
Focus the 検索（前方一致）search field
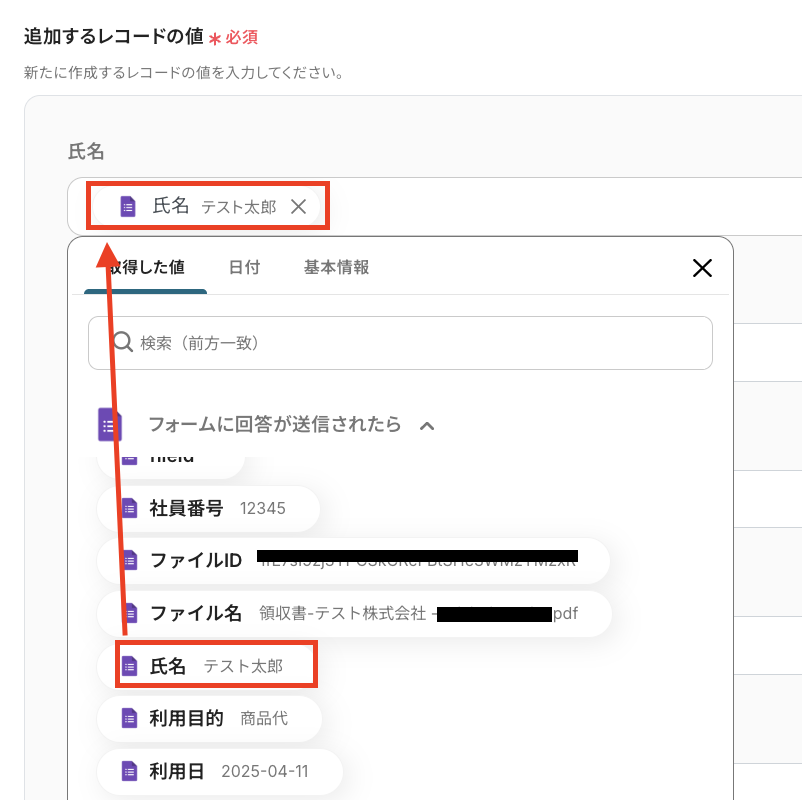pyautogui.click(x=420, y=343)
